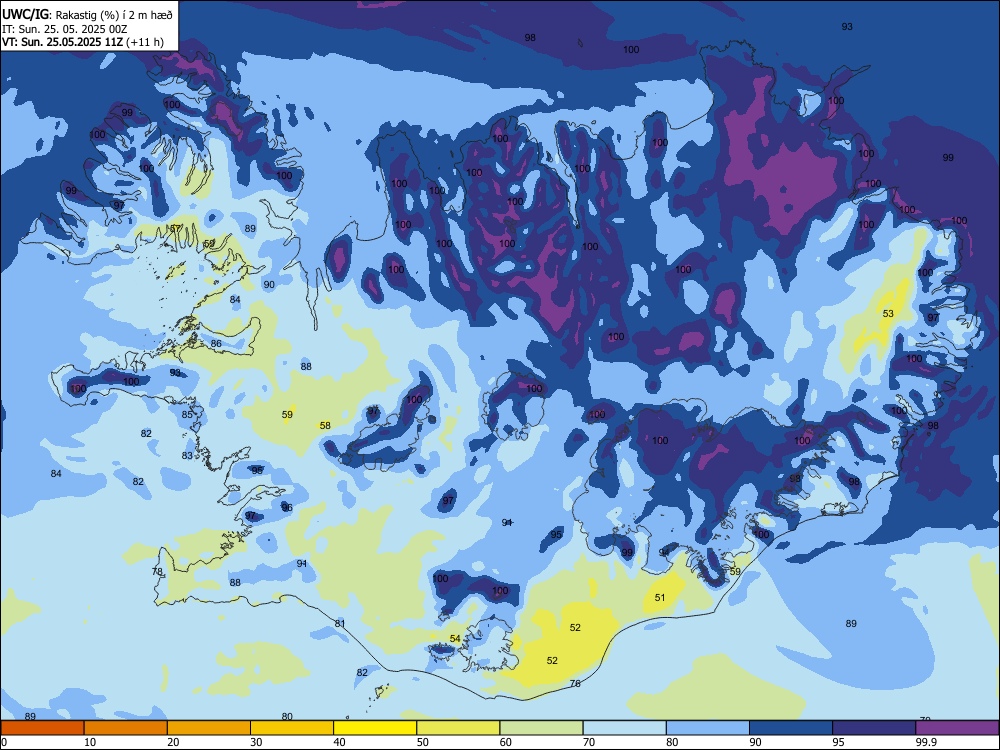Click the humidity value '51' on the map
Screen dimensions: 1000x750
pos(660,598)
